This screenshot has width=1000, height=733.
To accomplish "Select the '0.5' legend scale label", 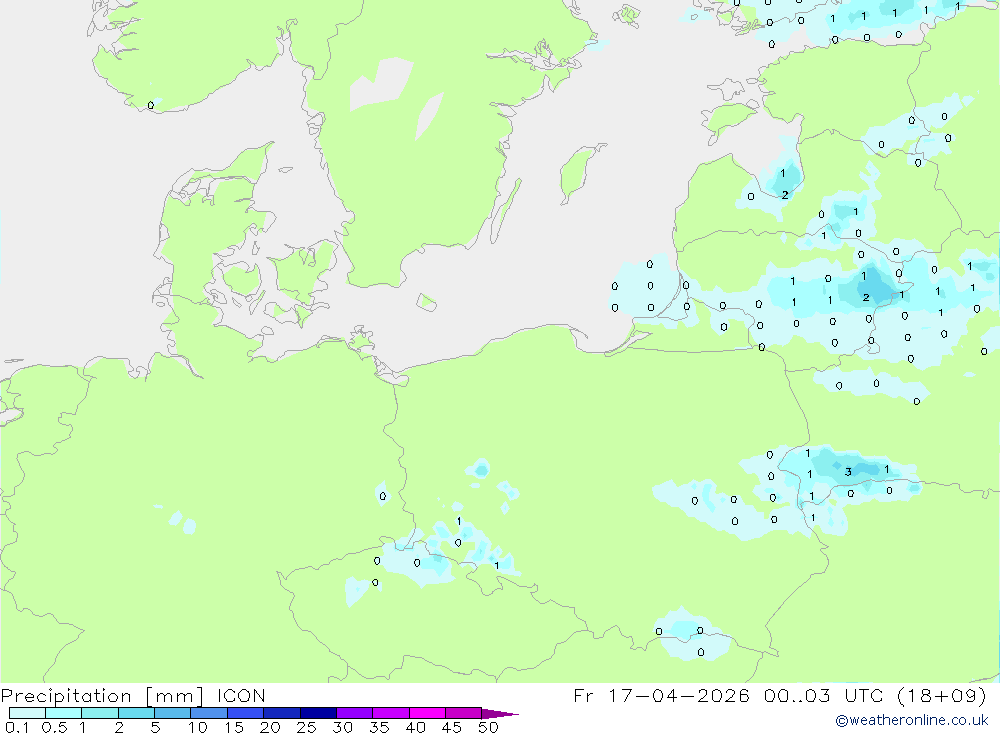I will point(54,727).
